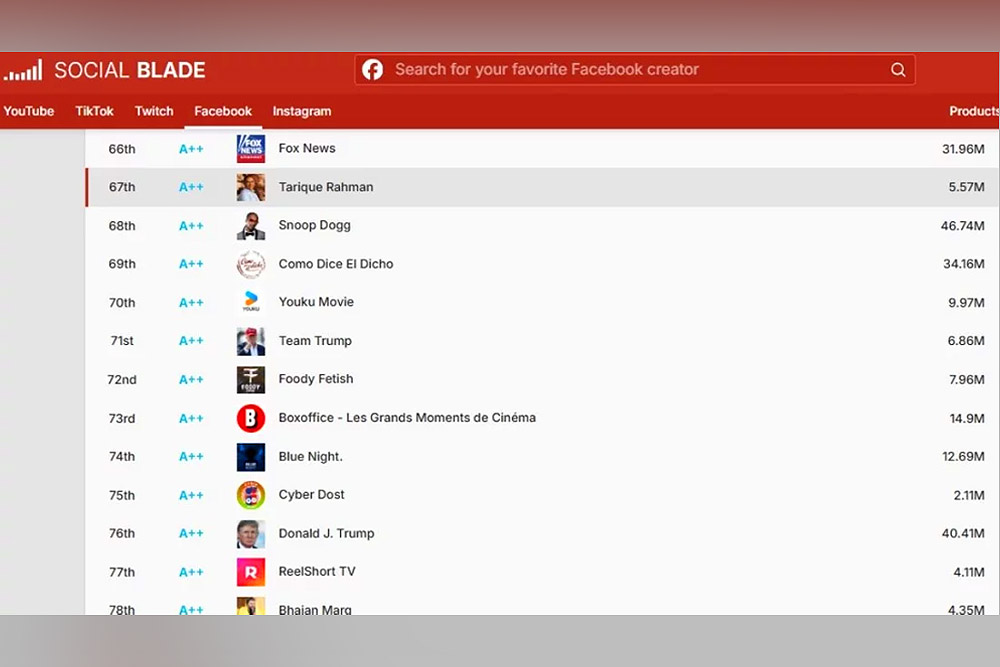Open Fox News profile avatar
Screen dimensions: 1000x667
tap(251, 149)
